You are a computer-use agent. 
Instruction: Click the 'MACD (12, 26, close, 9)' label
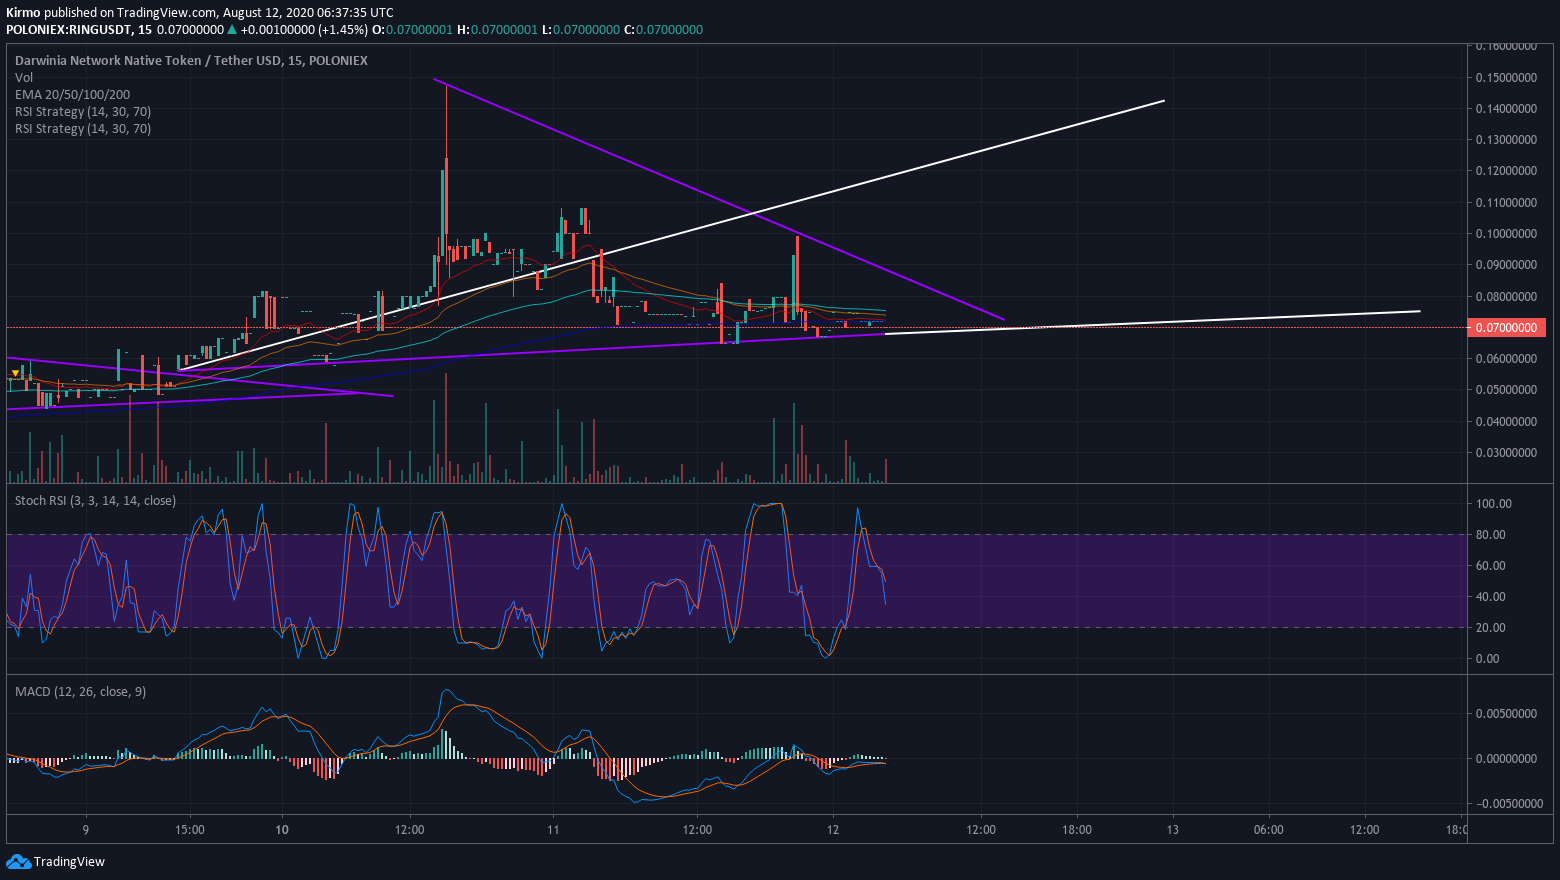(80, 691)
